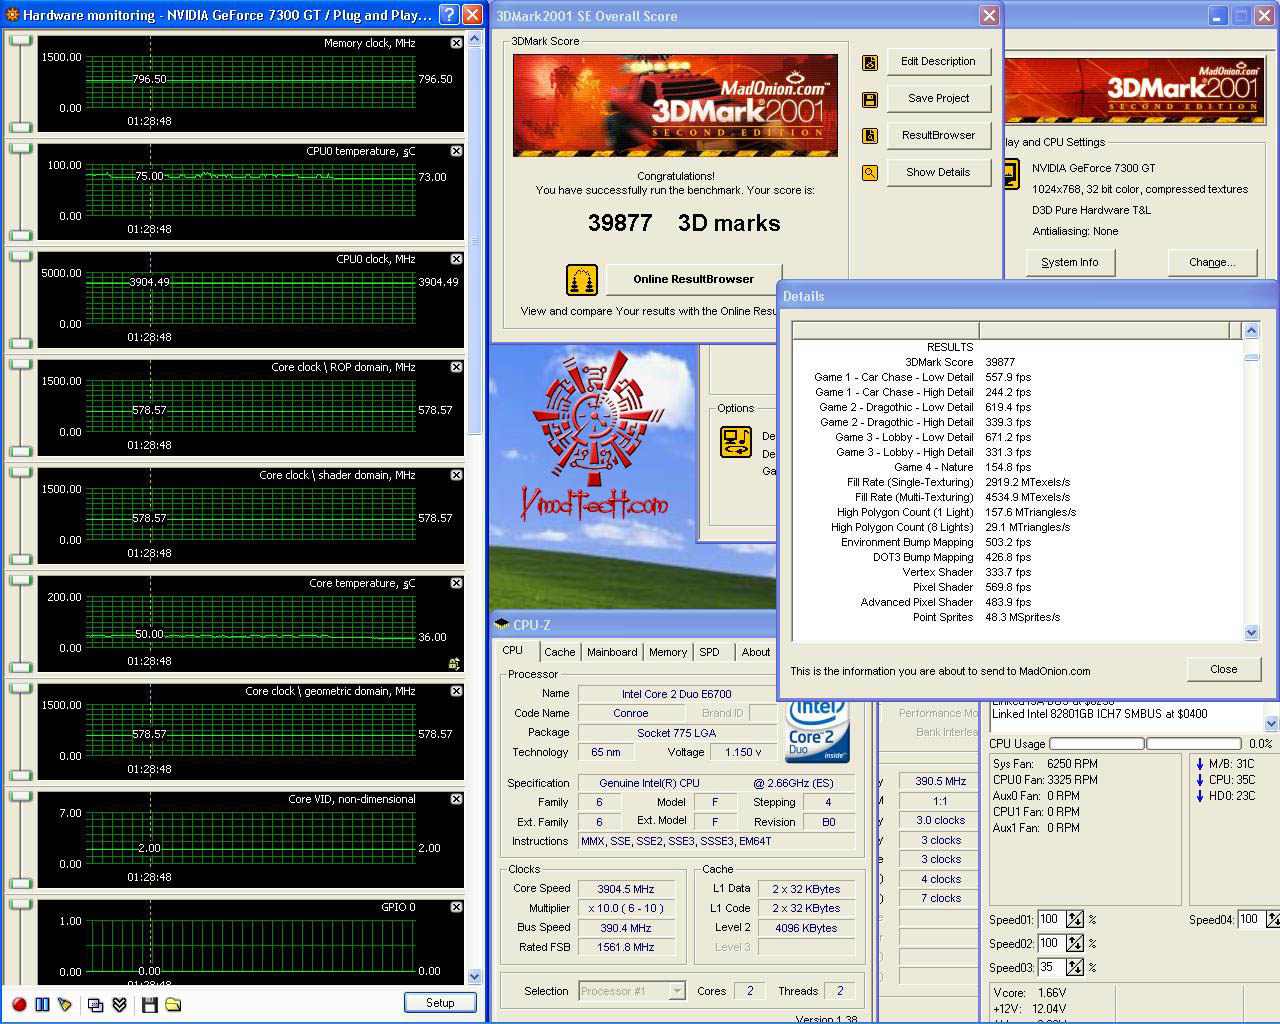Close the Core clock shader domain graph
The image size is (1280, 1024).
click(456, 475)
